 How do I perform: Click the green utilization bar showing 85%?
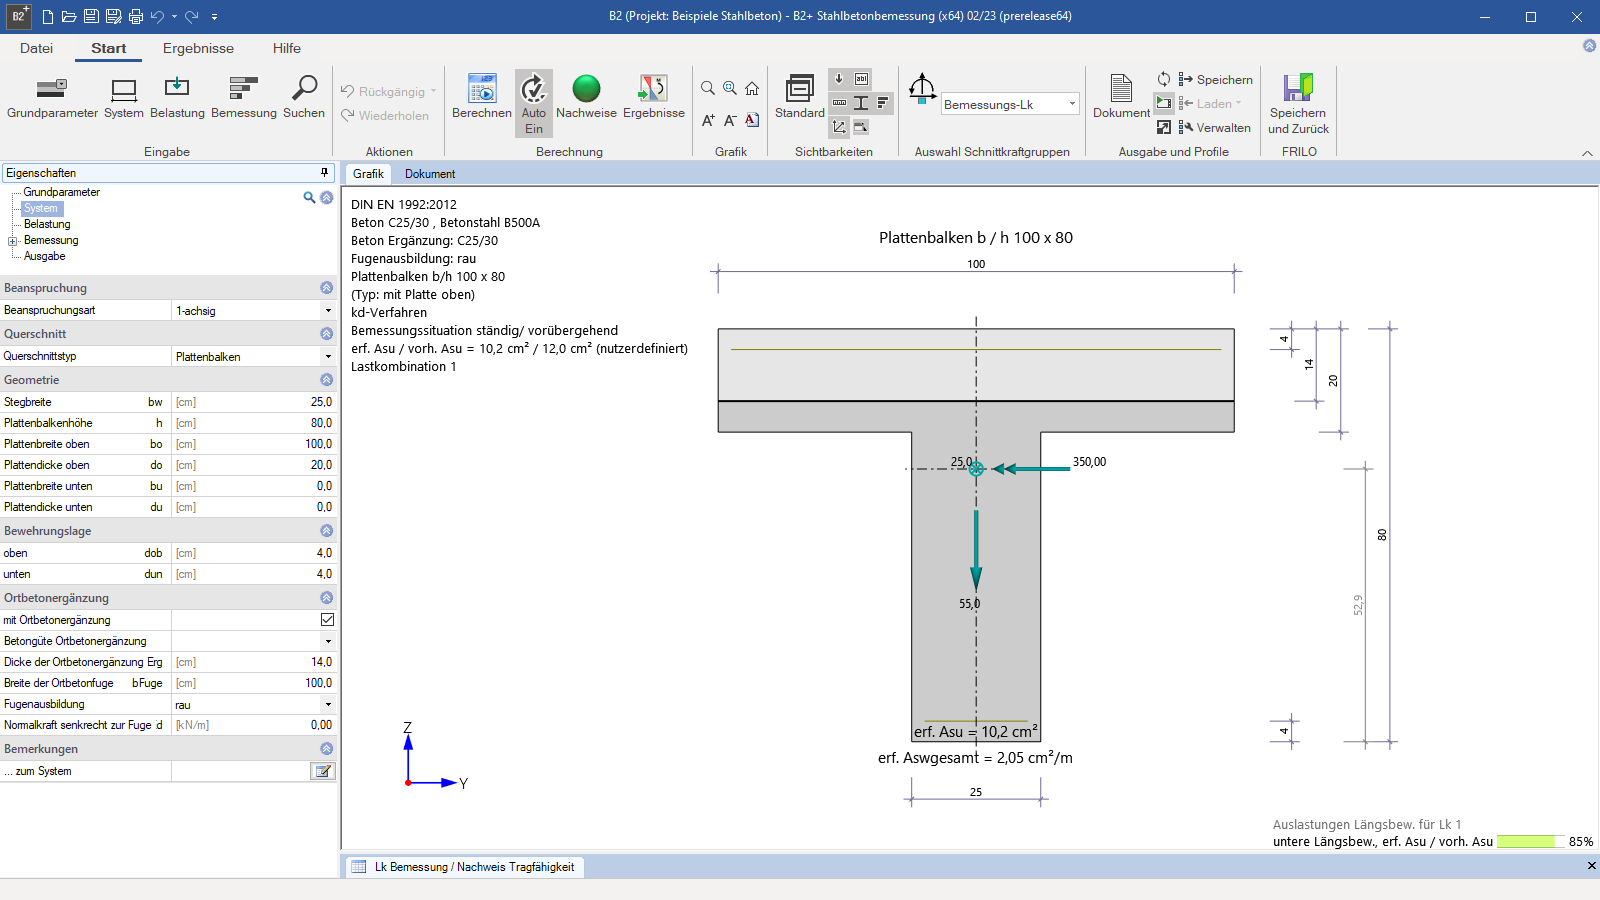[1530, 842]
